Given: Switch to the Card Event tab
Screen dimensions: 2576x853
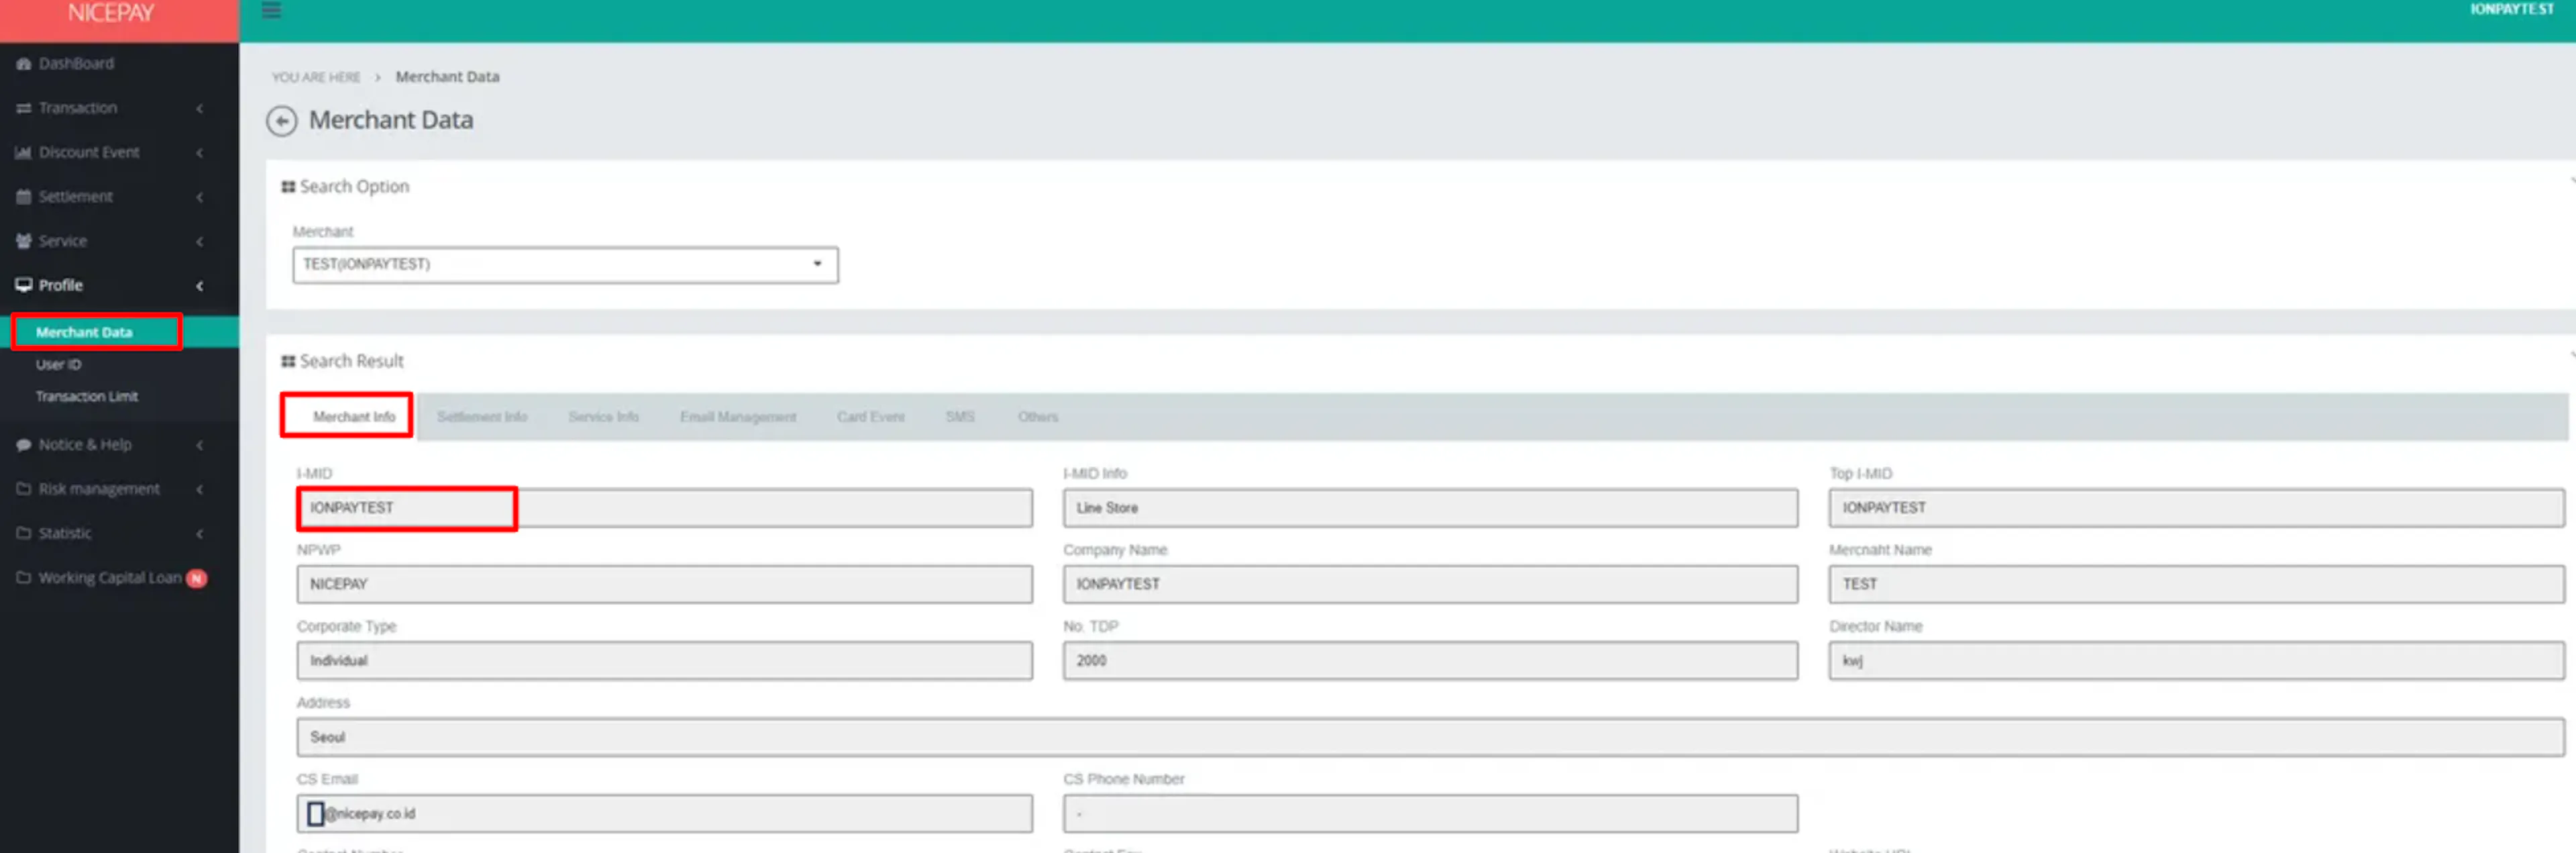Looking at the screenshot, I should click(871, 417).
